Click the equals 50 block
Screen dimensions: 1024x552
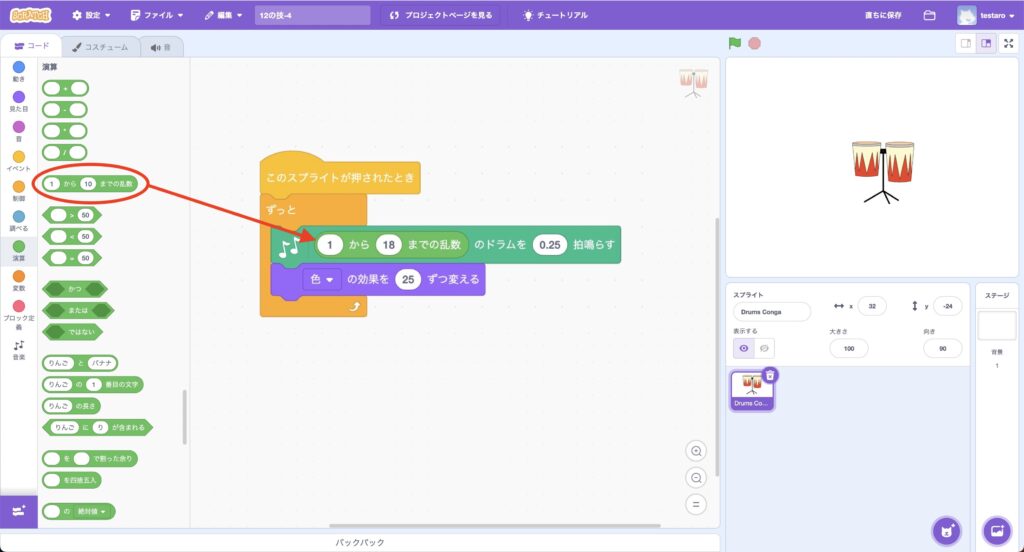click(x=72, y=258)
